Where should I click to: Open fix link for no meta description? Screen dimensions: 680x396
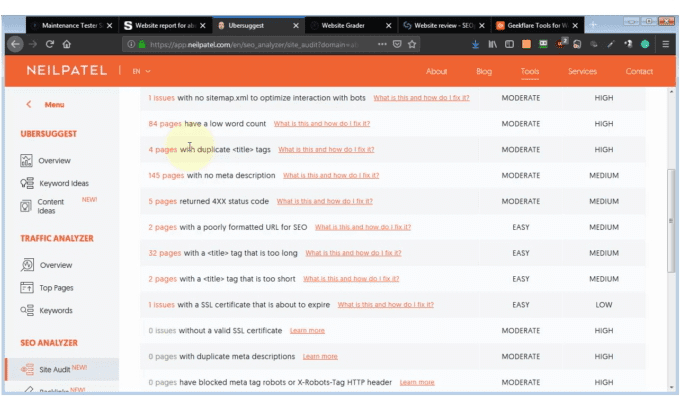[331, 175]
